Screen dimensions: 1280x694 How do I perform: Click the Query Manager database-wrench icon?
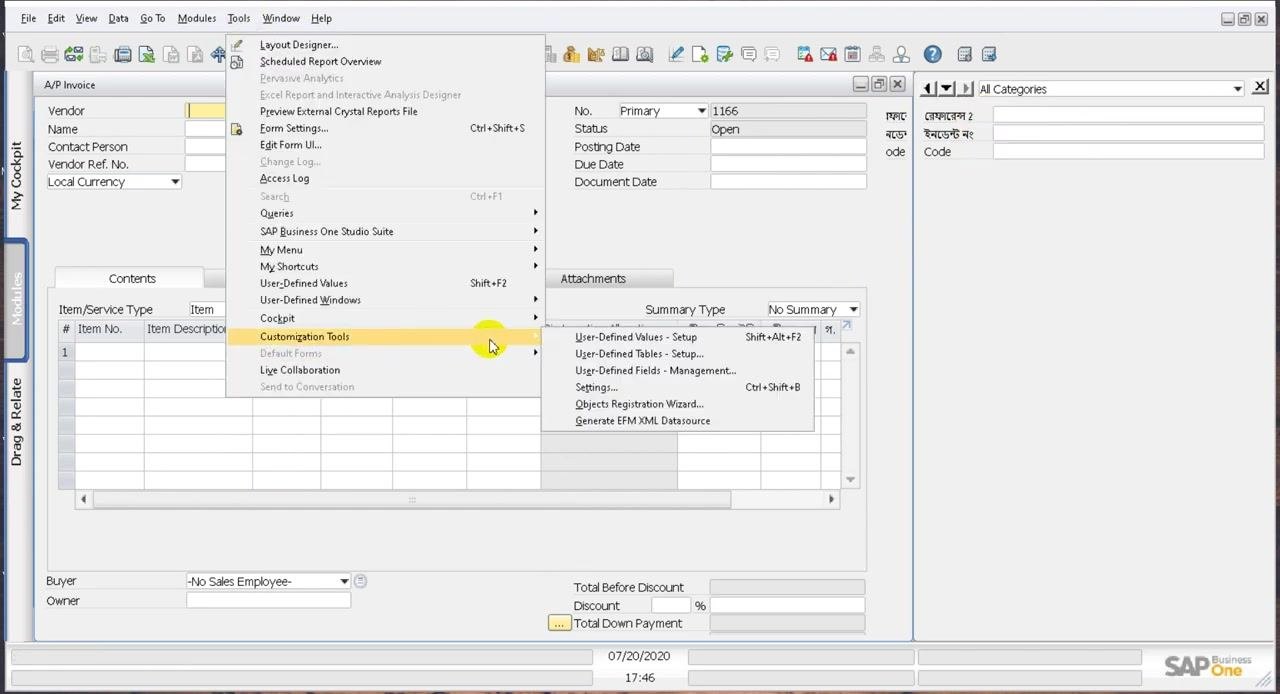pyautogui.click(x=724, y=54)
